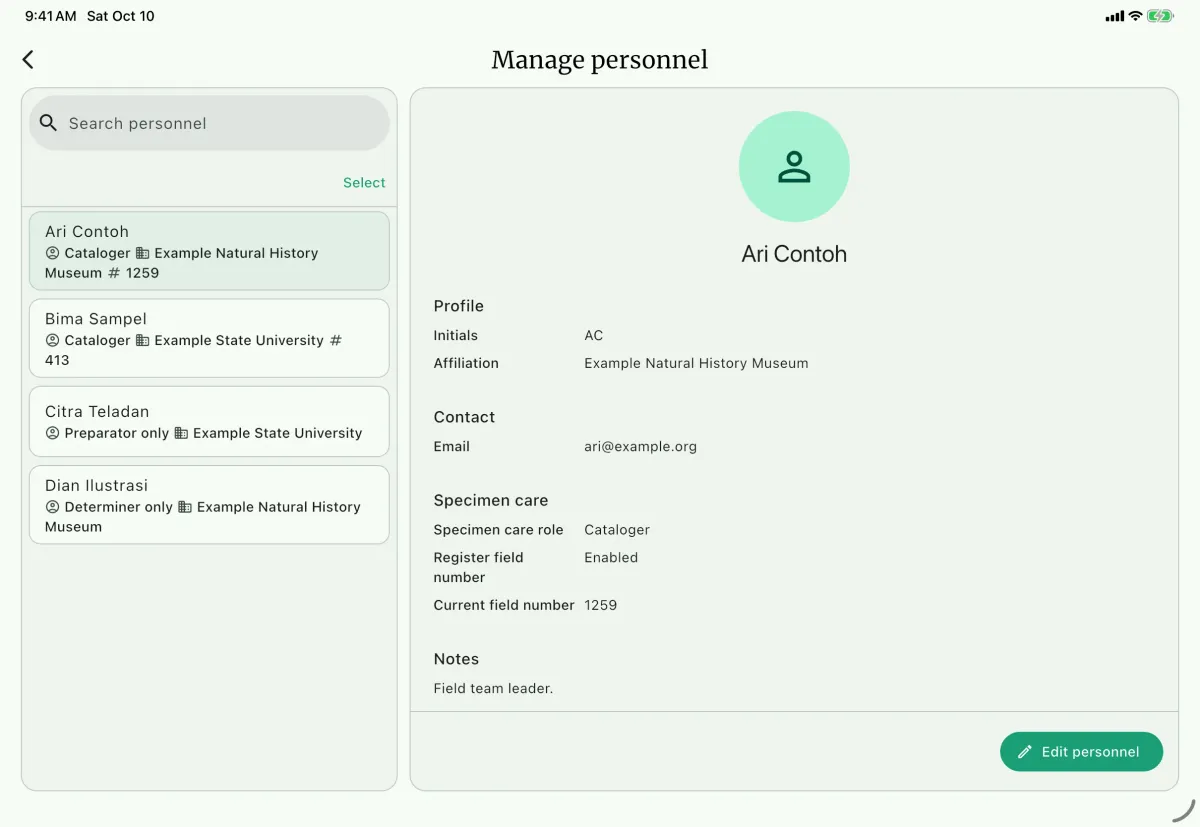Click the hash icon in Bima Sampel row
This screenshot has width=1200, height=827.
coord(336,340)
